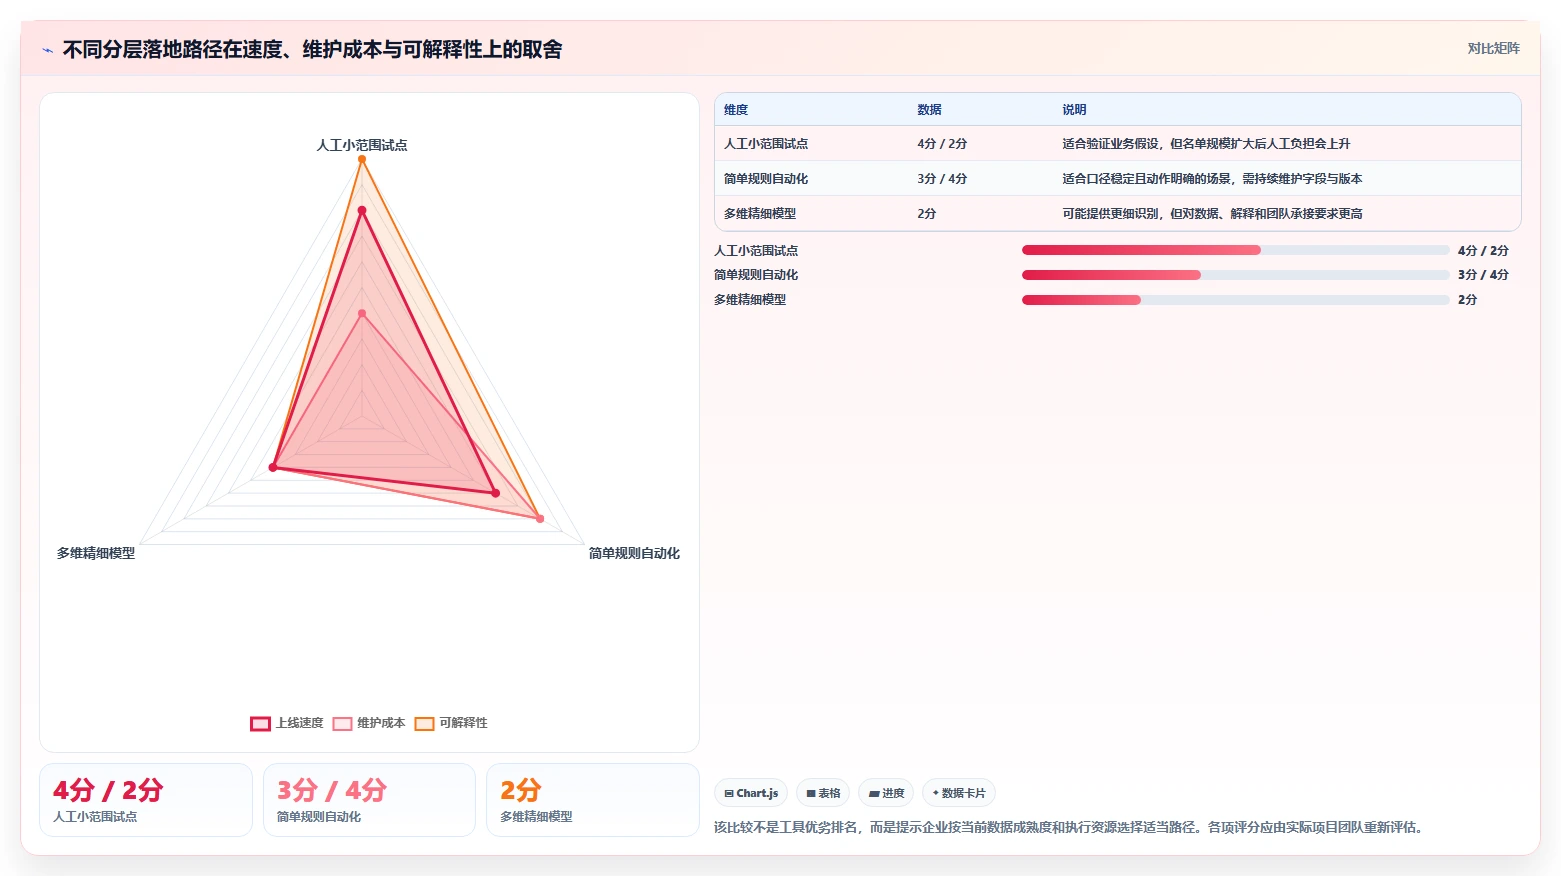Click the 3分 / 4分 data card
Screen dimensions: 1561x876
369,800
